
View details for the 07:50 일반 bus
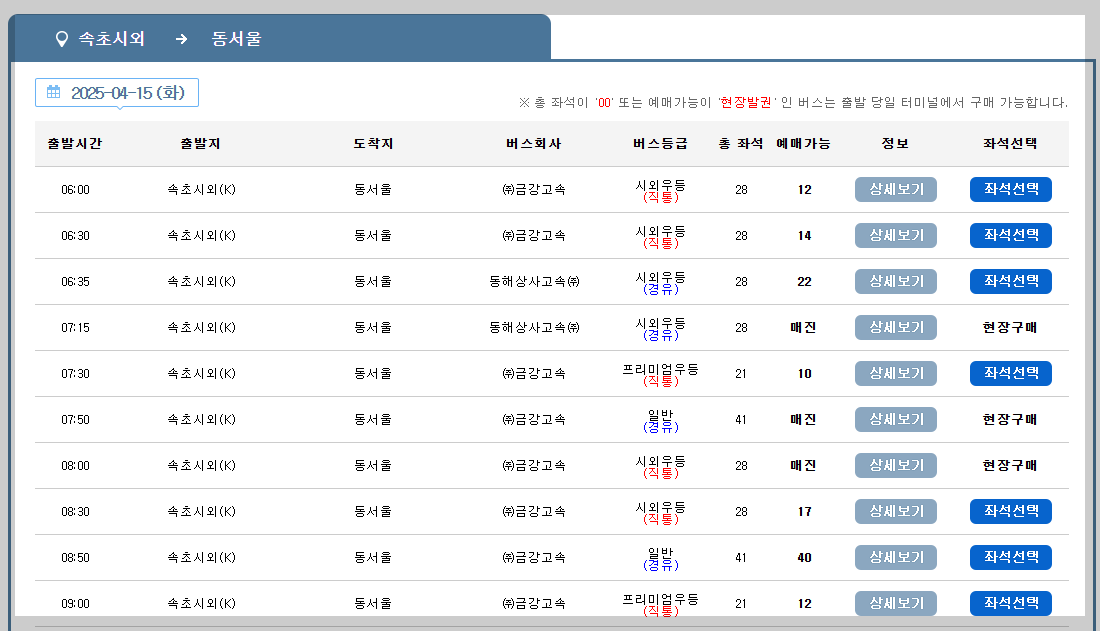pos(895,419)
